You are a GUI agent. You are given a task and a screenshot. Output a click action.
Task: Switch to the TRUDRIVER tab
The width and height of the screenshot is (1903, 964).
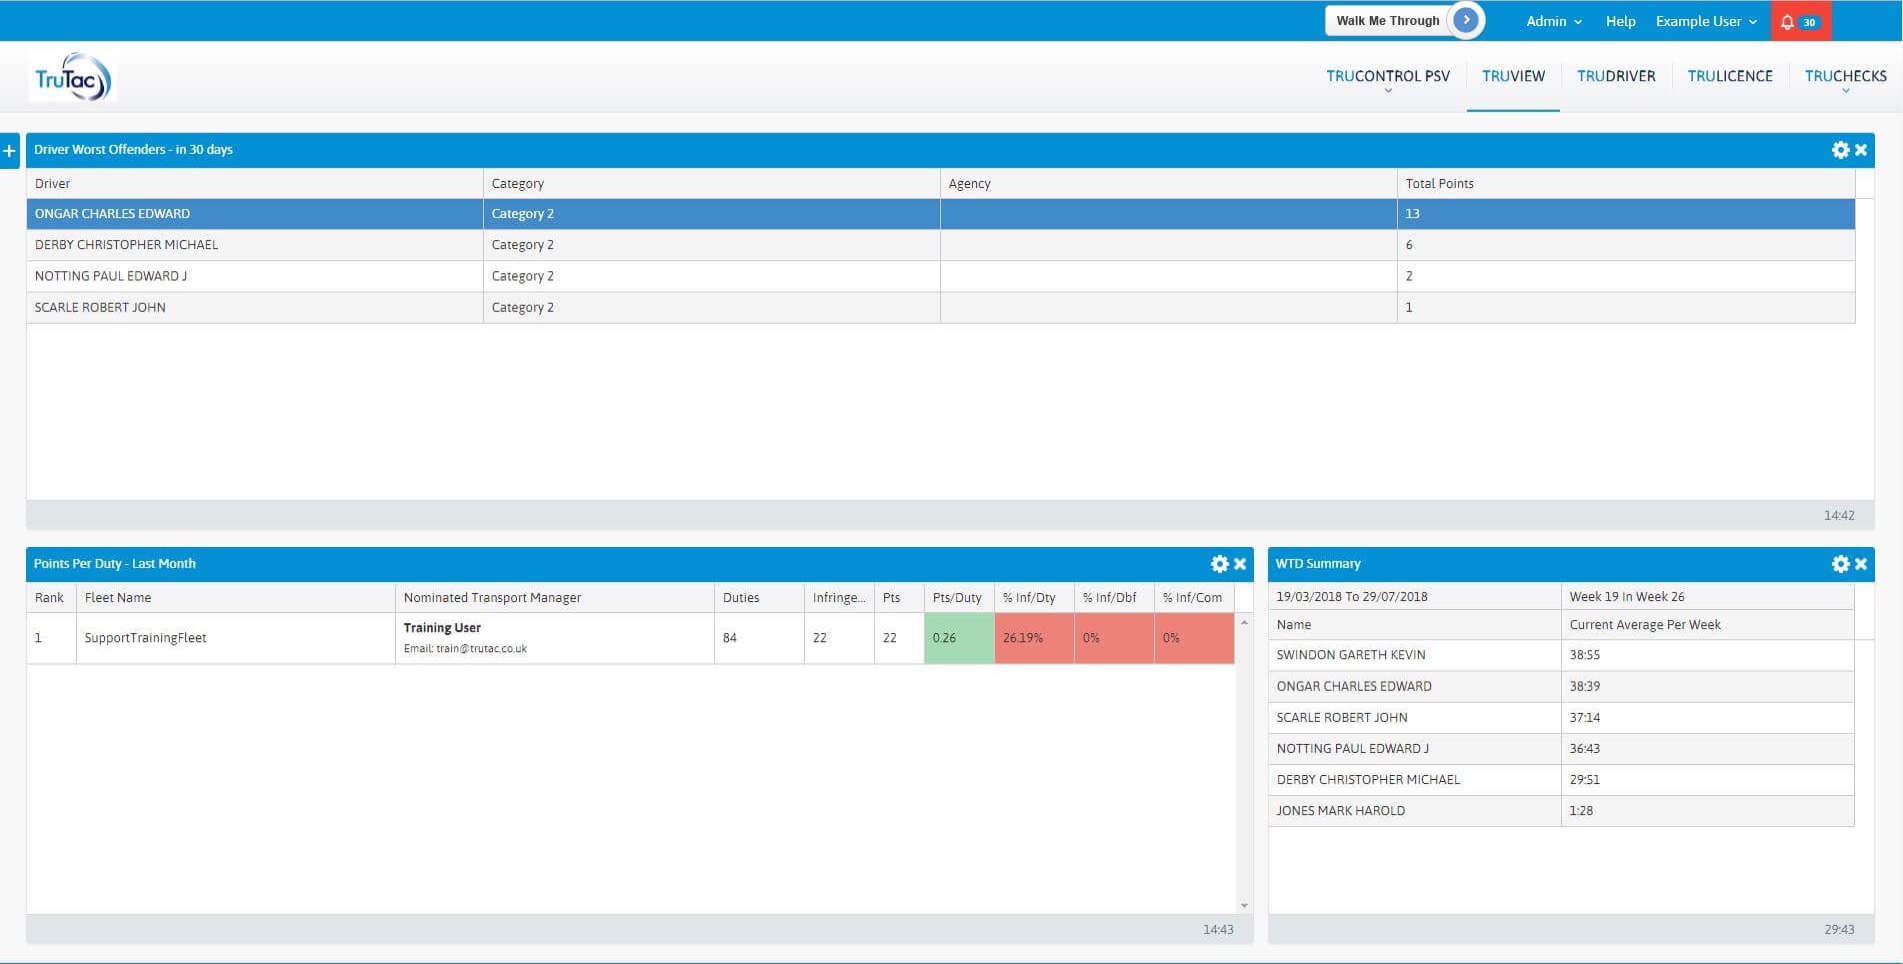[1616, 76]
